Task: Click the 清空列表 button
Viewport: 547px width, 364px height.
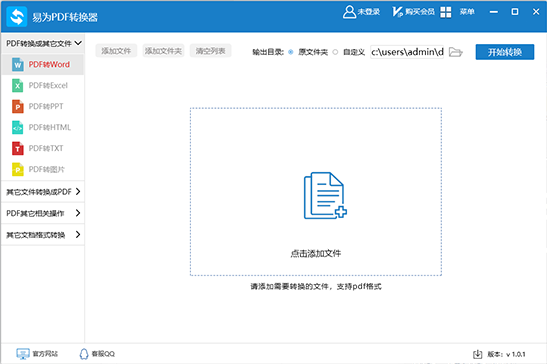Action: [x=210, y=51]
